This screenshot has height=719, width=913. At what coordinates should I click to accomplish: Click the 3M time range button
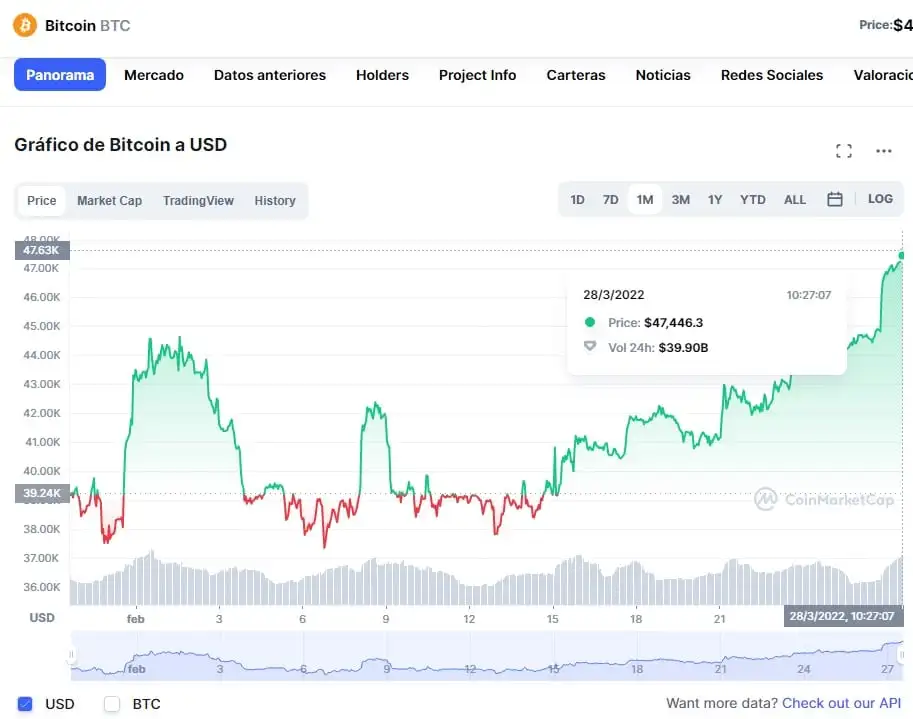tap(680, 199)
